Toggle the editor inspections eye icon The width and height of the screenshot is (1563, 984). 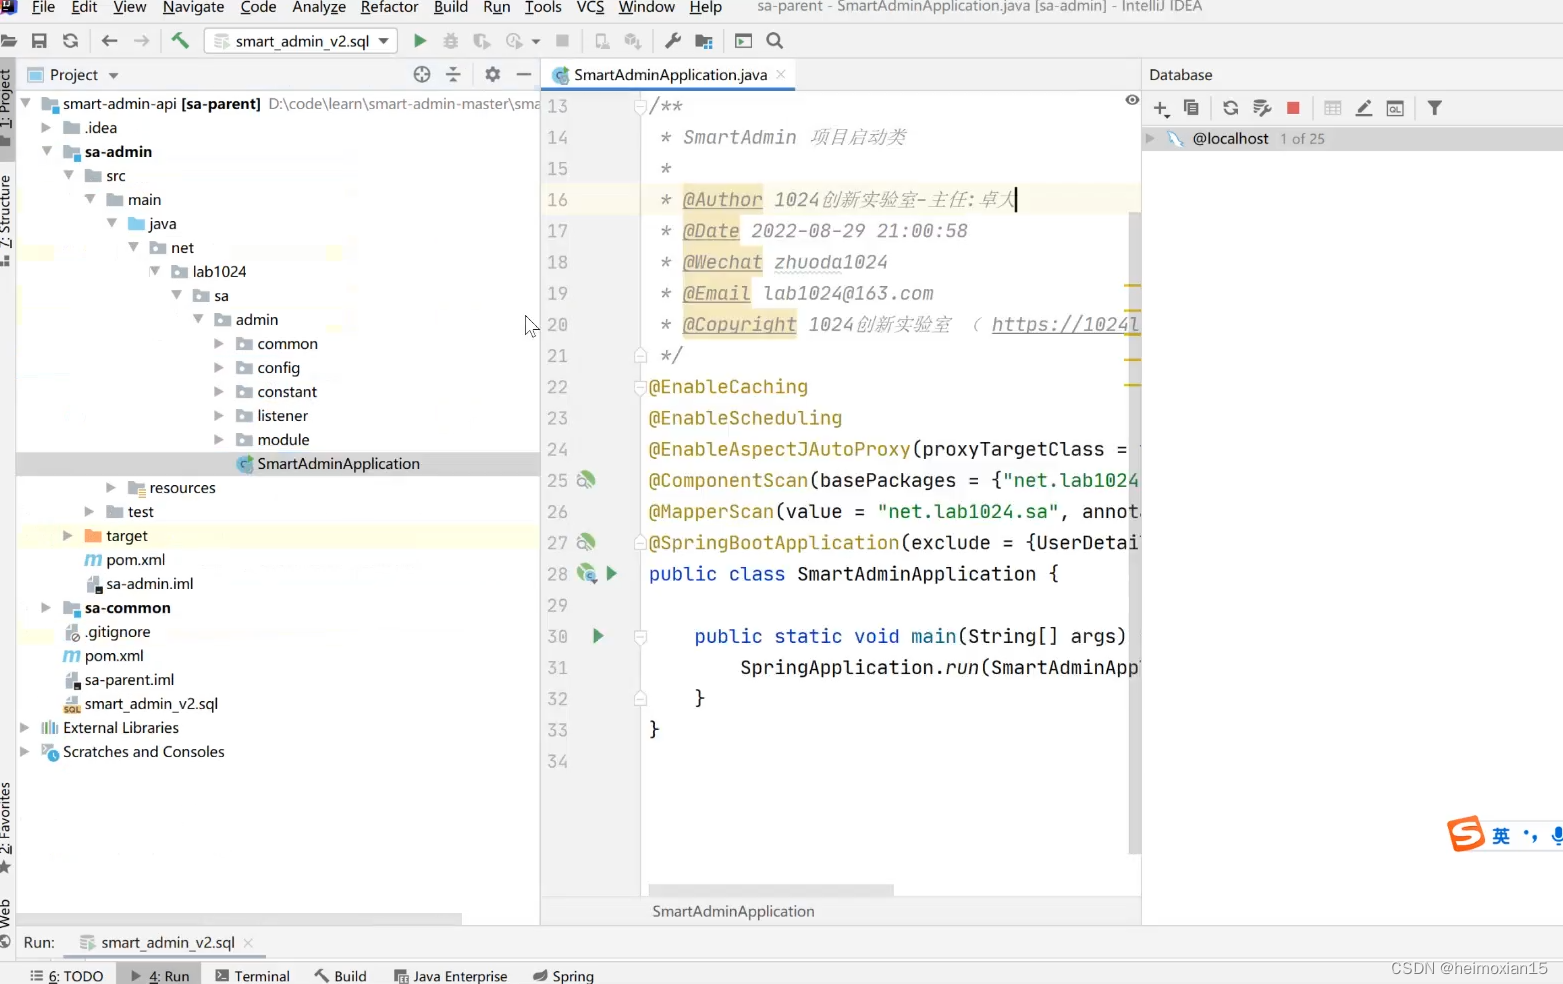[1132, 100]
